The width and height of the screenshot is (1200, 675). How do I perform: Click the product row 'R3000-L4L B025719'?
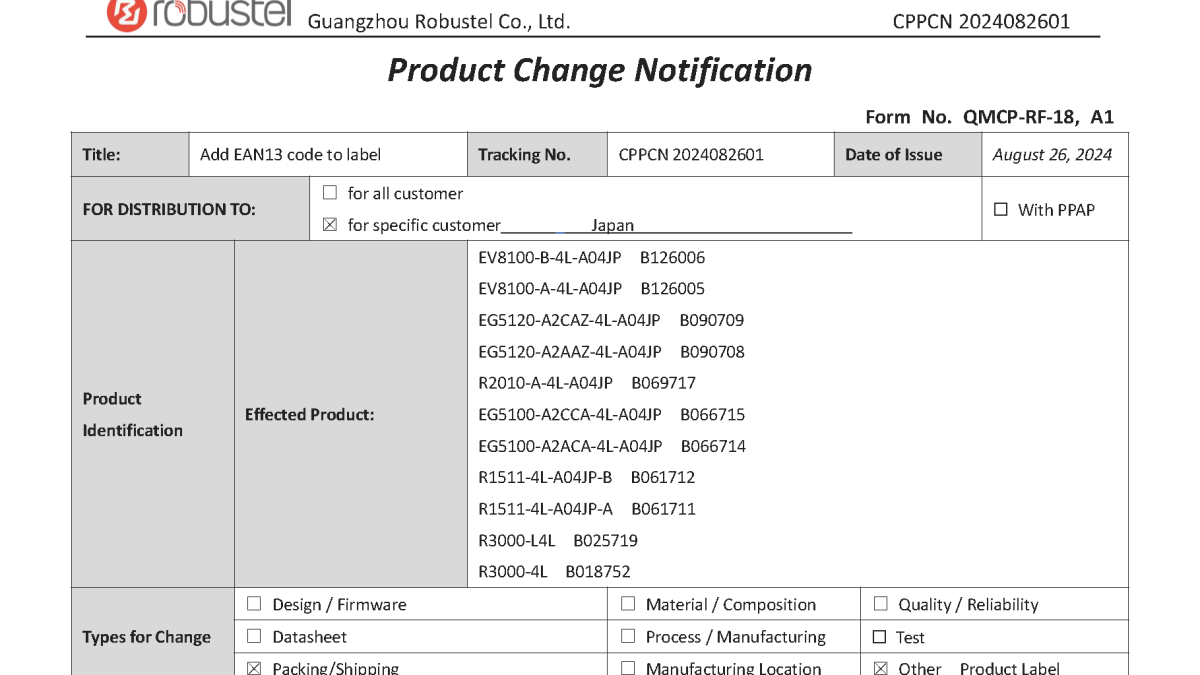[x=558, y=540]
